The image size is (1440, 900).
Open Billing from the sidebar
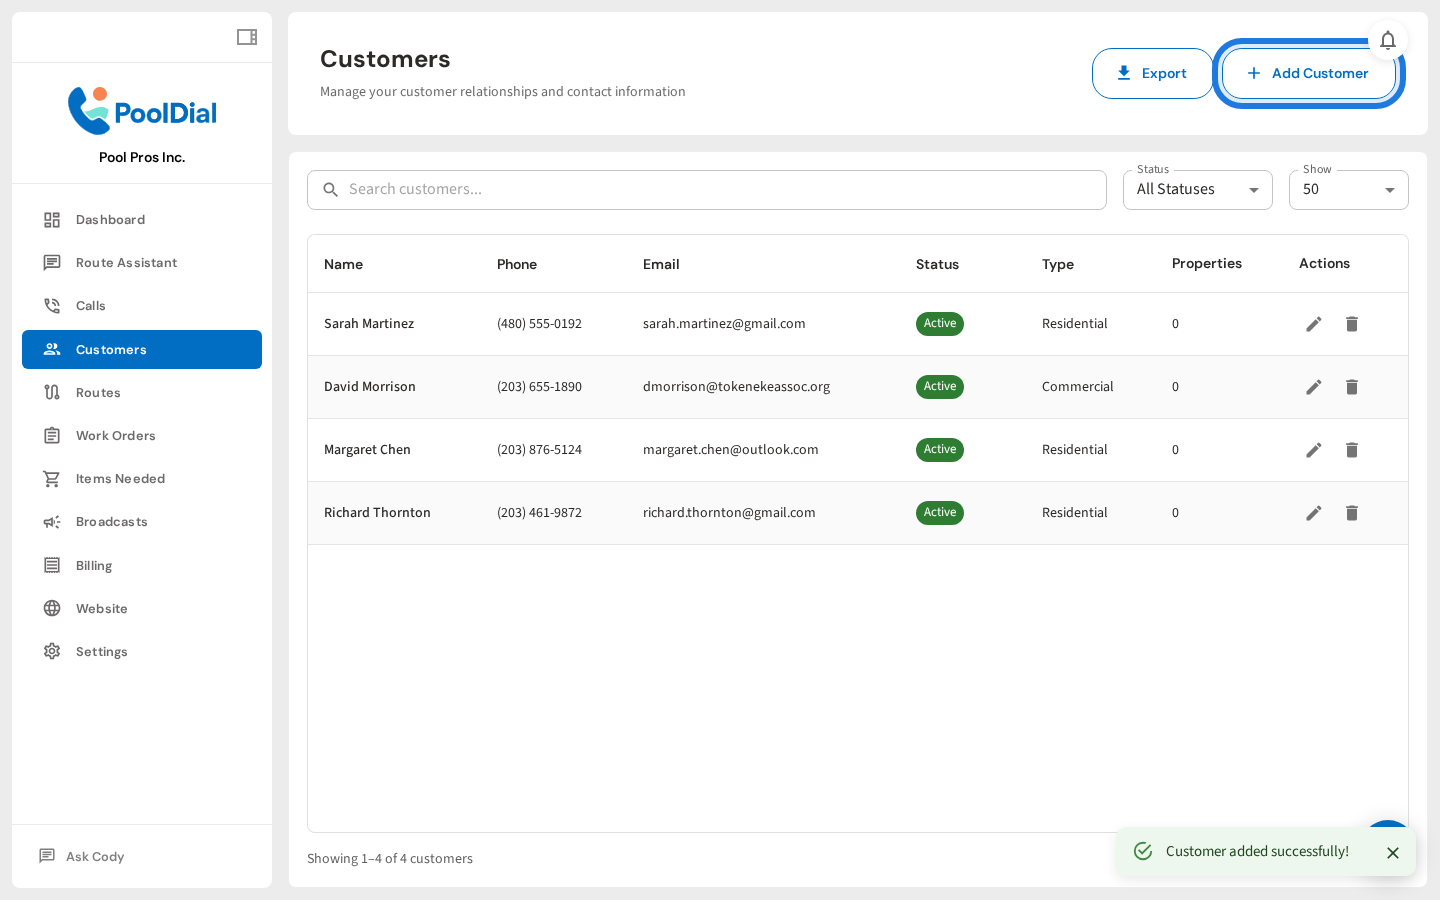(94, 566)
